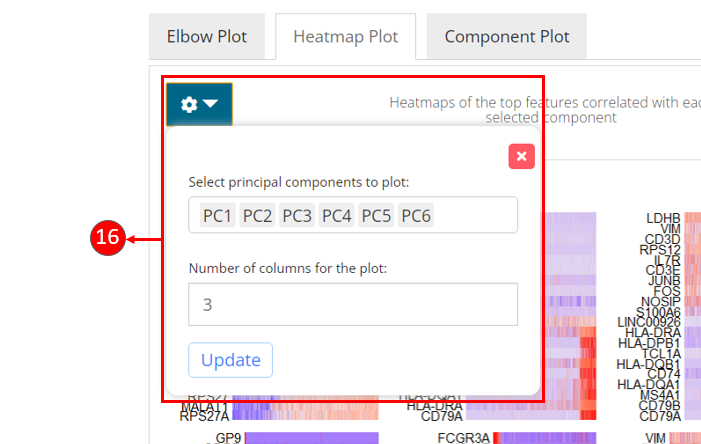
Task: Choose the PC4 component tag
Action: pos(336,215)
